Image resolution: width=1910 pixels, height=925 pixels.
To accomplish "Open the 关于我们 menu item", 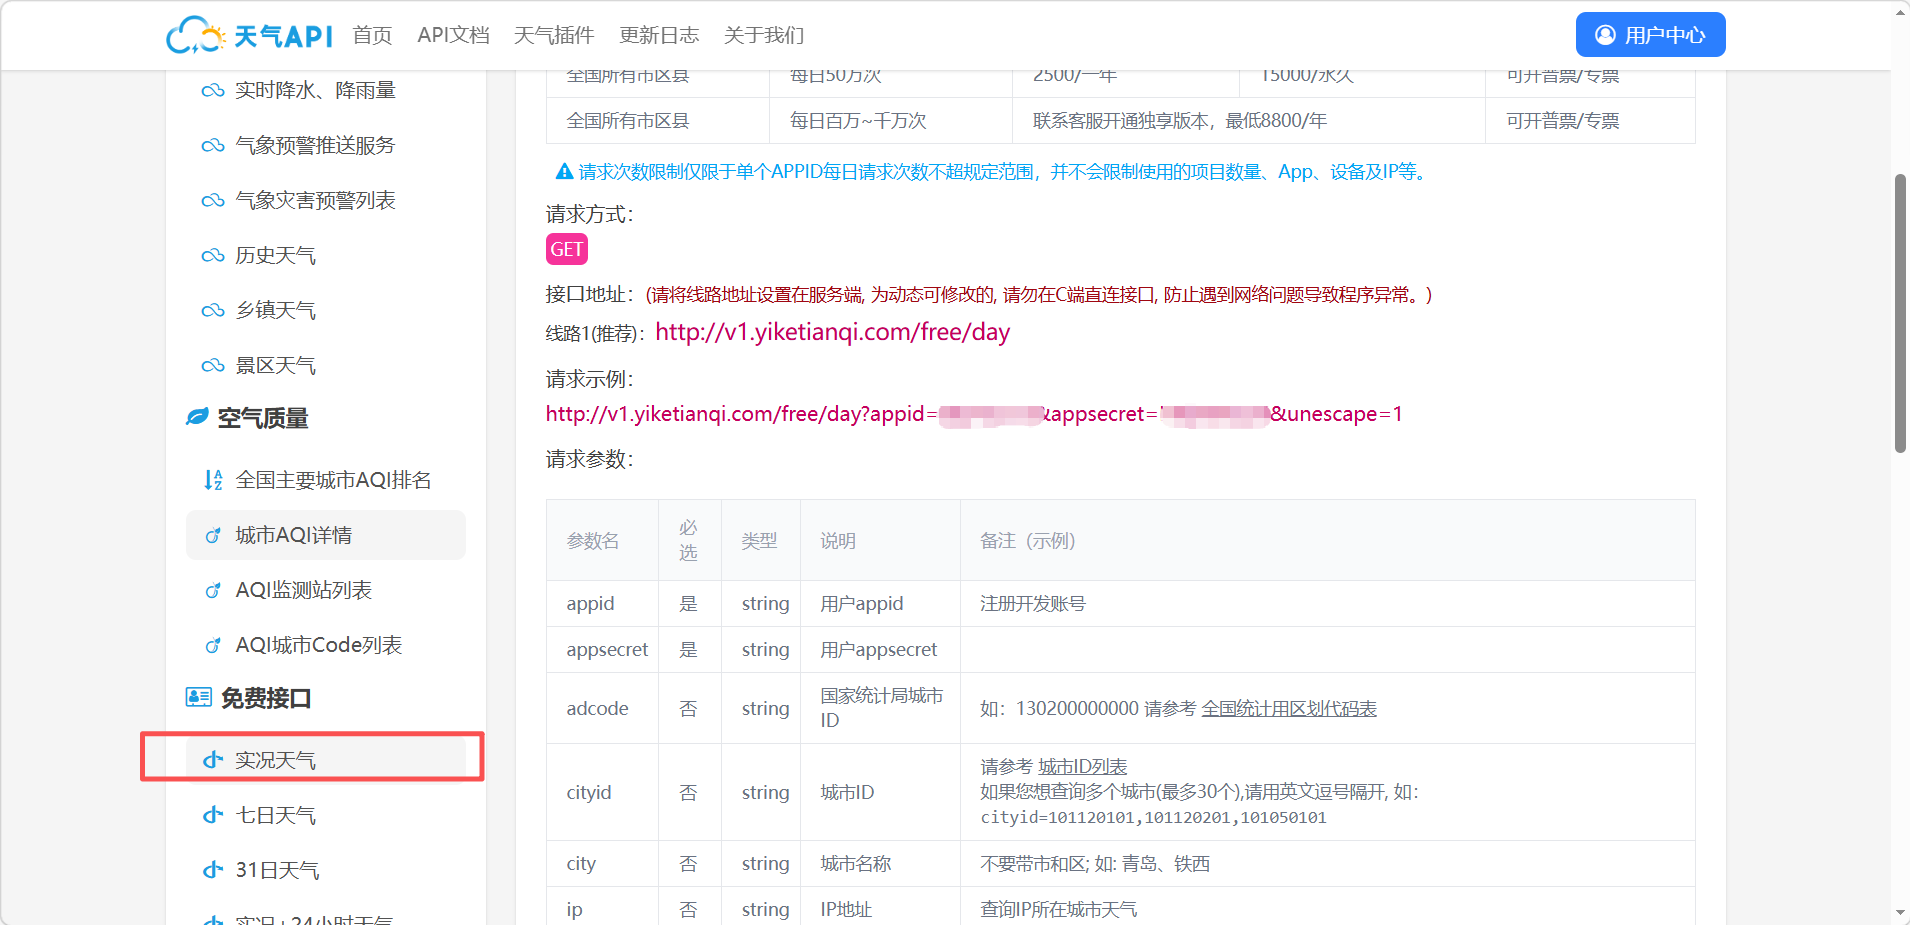I will (x=764, y=35).
